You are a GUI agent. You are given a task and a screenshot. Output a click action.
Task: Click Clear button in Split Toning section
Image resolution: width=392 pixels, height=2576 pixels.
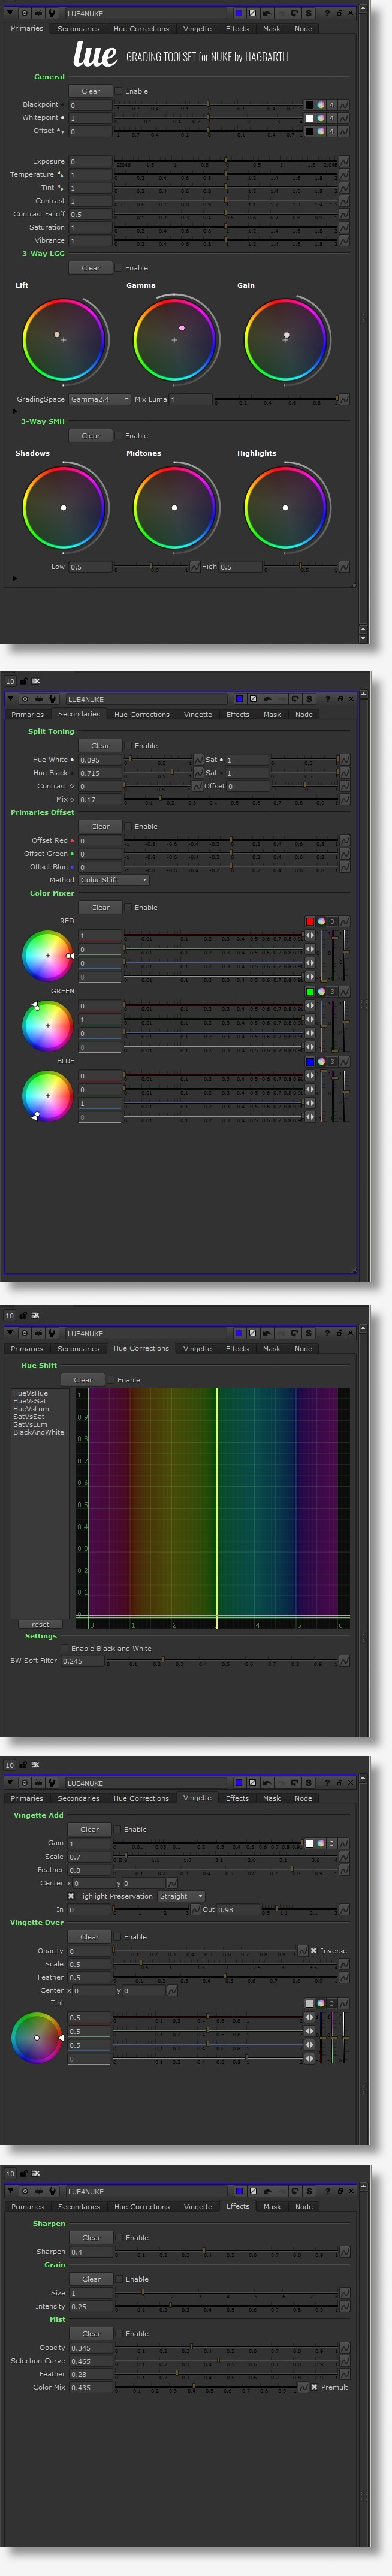click(100, 746)
